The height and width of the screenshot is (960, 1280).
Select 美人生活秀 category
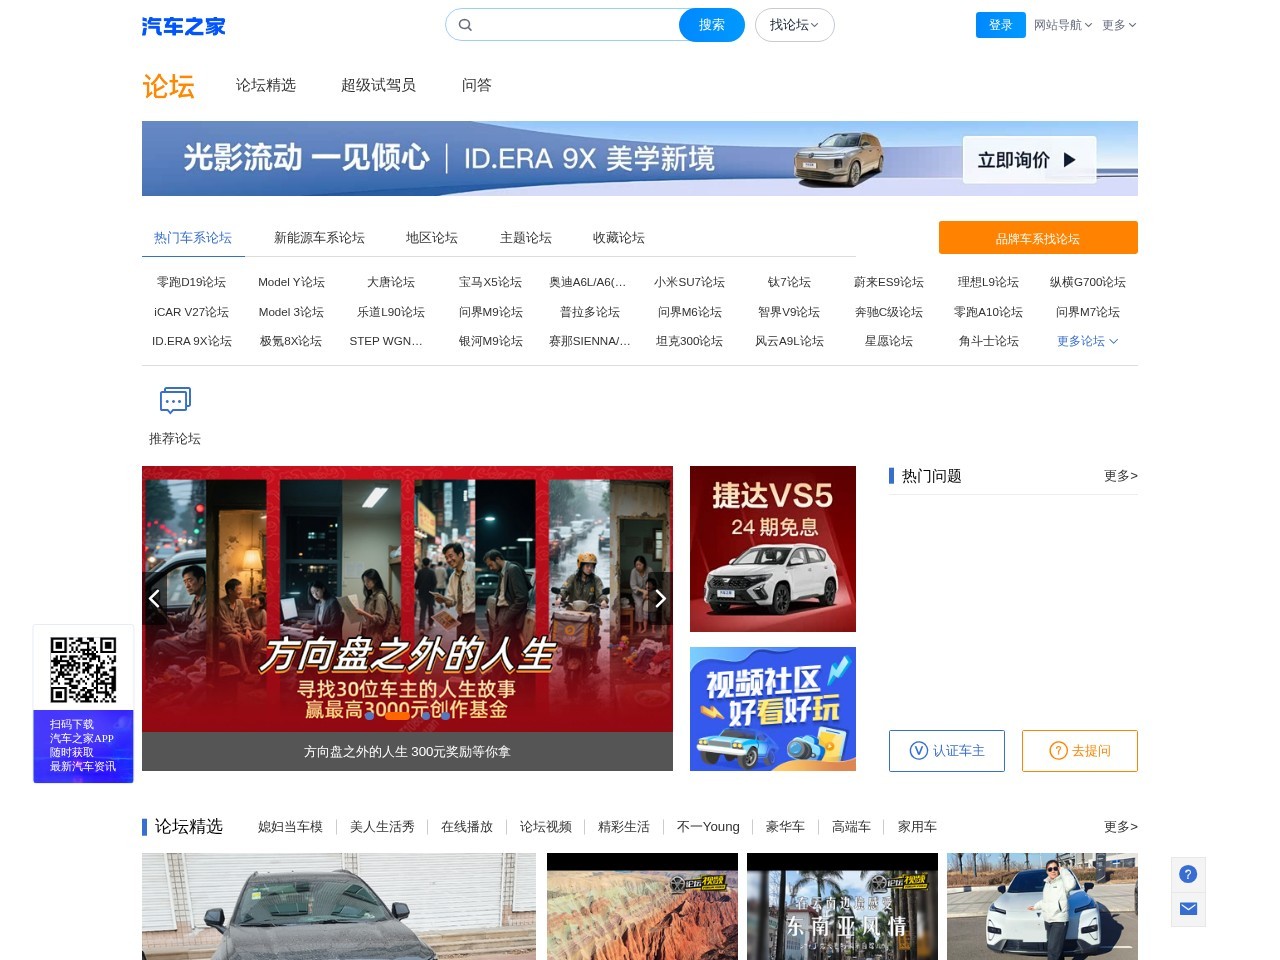(382, 827)
